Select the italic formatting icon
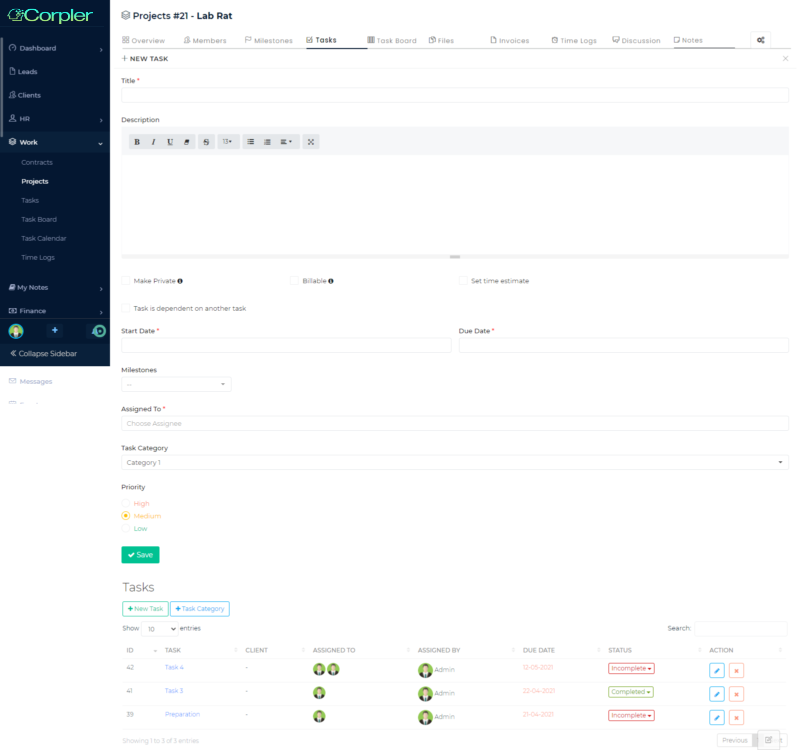This screenshot has width=800, height=750. coord(153,142)
